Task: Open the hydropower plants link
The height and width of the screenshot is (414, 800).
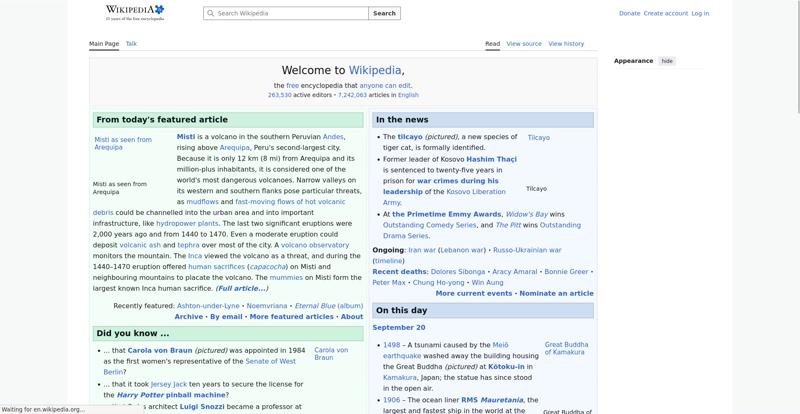Action: 187,224
